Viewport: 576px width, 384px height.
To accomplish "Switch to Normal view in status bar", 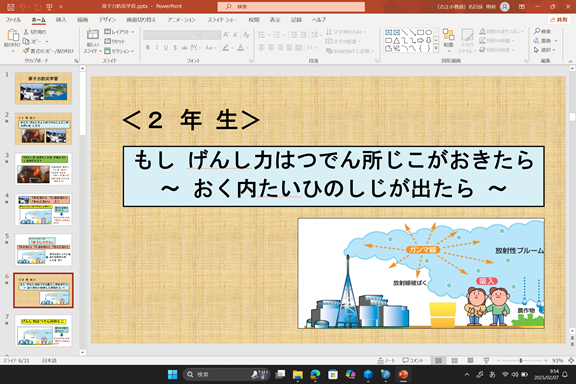I will coord(438,360).
